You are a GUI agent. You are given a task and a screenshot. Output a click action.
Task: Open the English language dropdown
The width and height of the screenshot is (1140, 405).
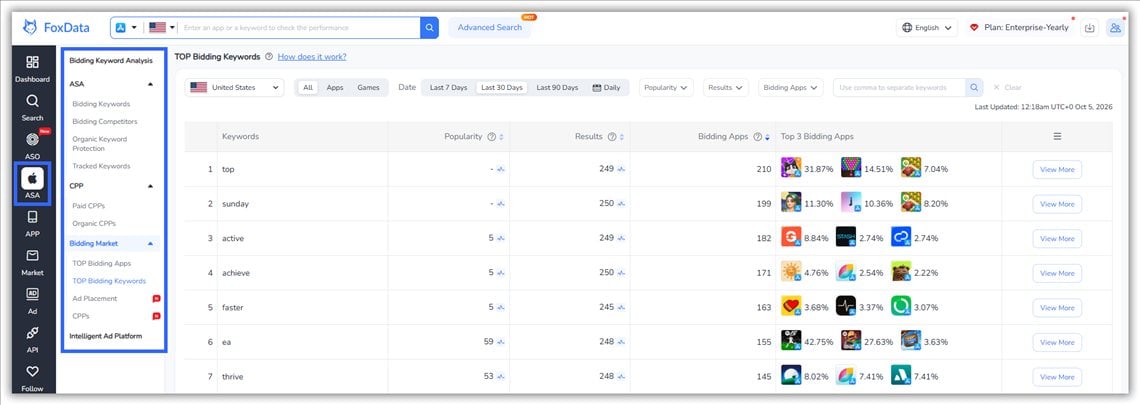point(926,28)
